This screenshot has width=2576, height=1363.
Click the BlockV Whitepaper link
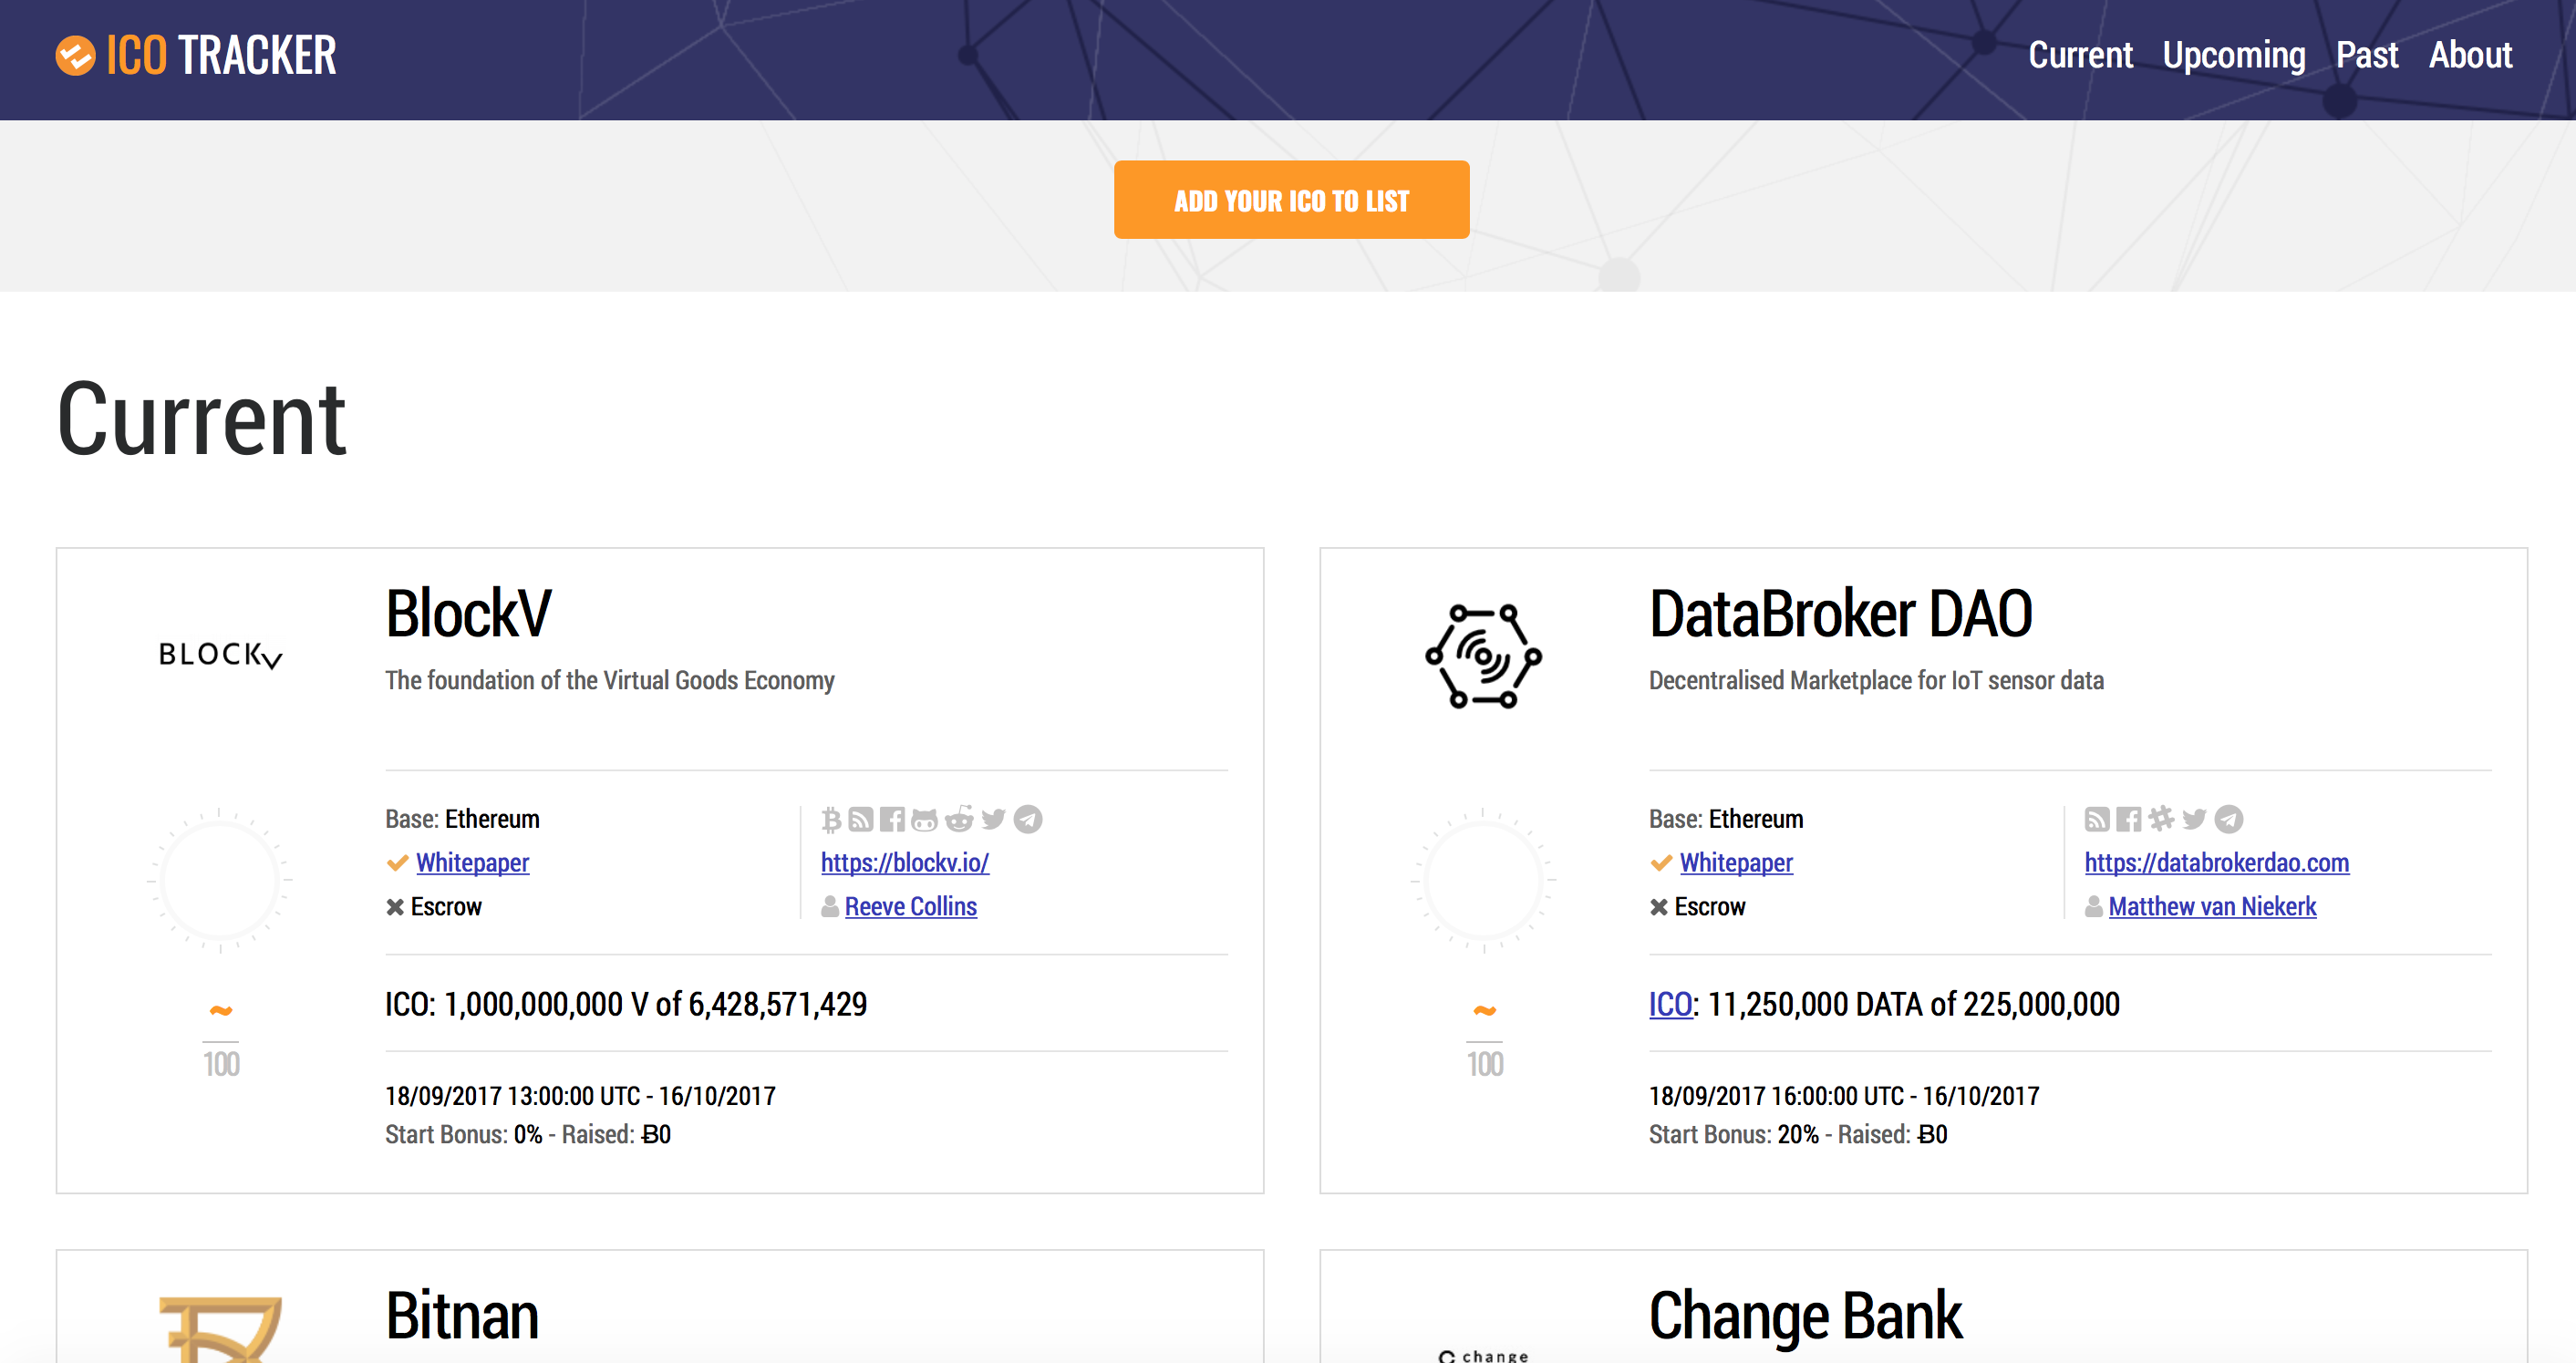click(x=472, y=862)
